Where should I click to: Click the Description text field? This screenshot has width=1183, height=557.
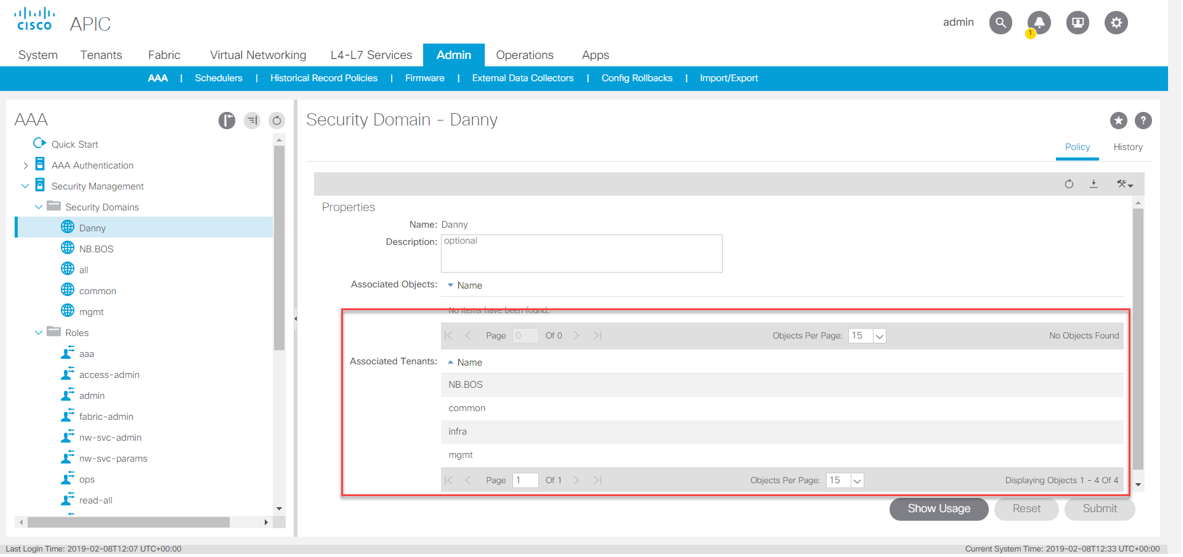tap(582, 253)
